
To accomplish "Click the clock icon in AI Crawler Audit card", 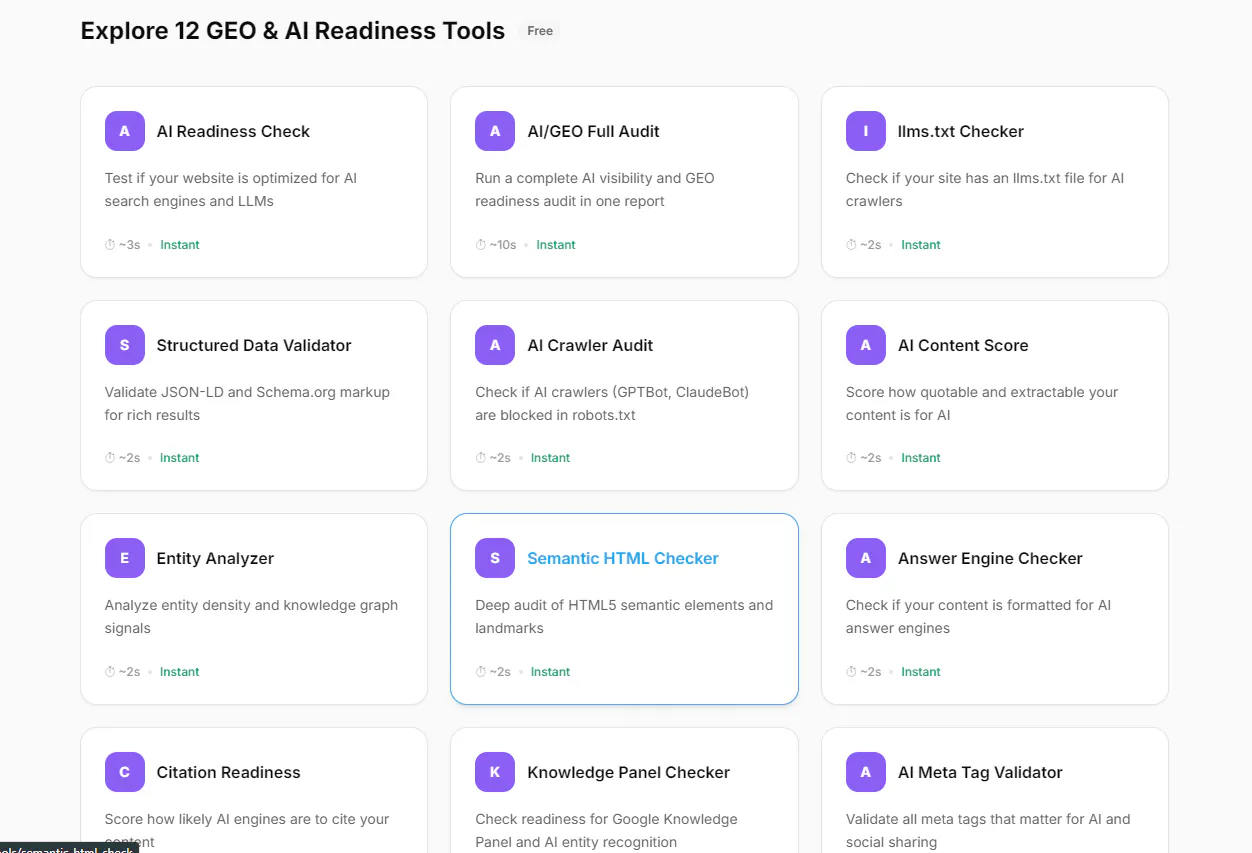I will (481, 458).
